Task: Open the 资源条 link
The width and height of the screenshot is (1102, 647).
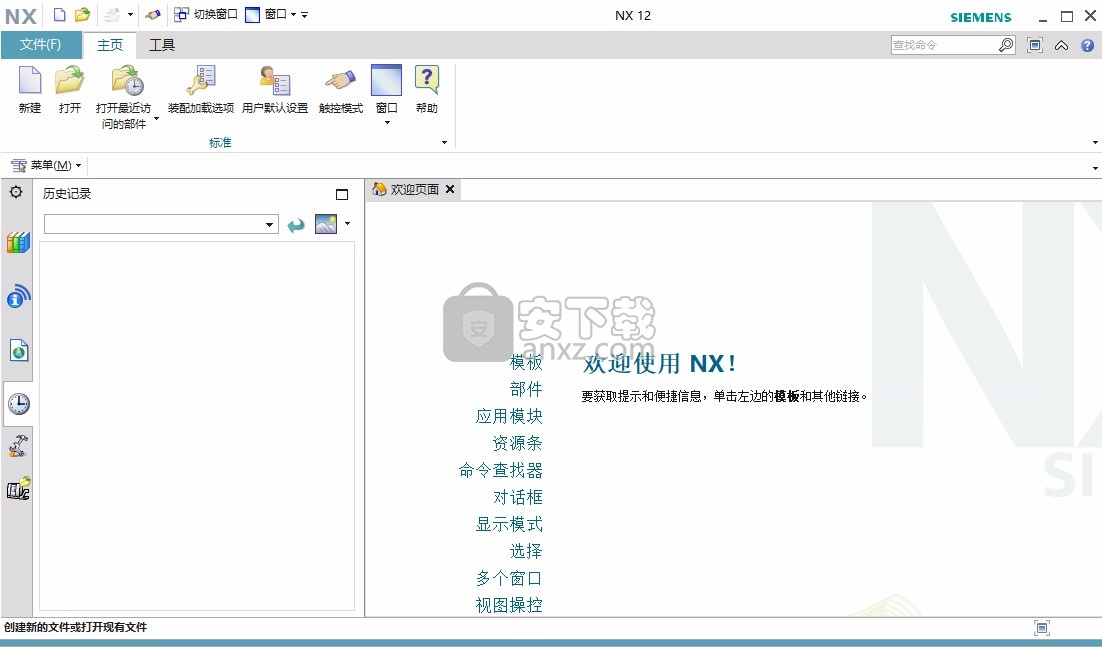Action: click(517, 443)
